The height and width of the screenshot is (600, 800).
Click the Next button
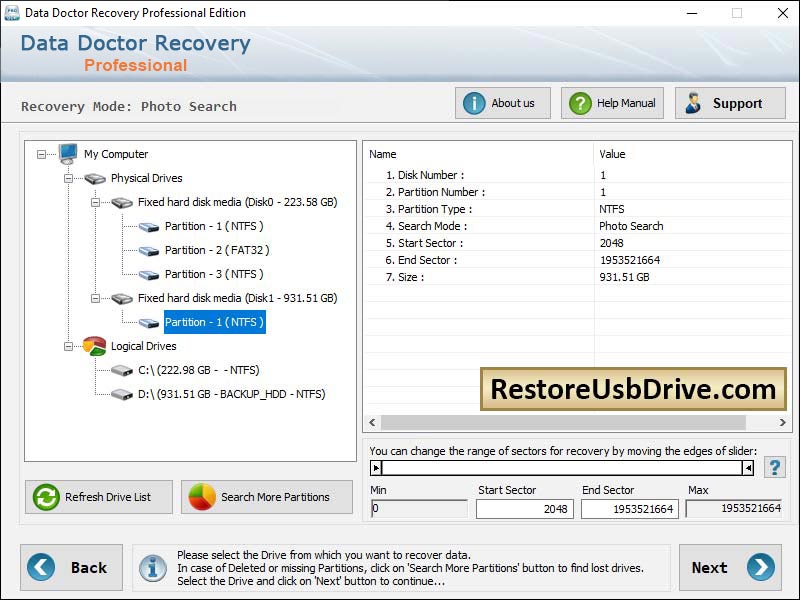point(730,567)
